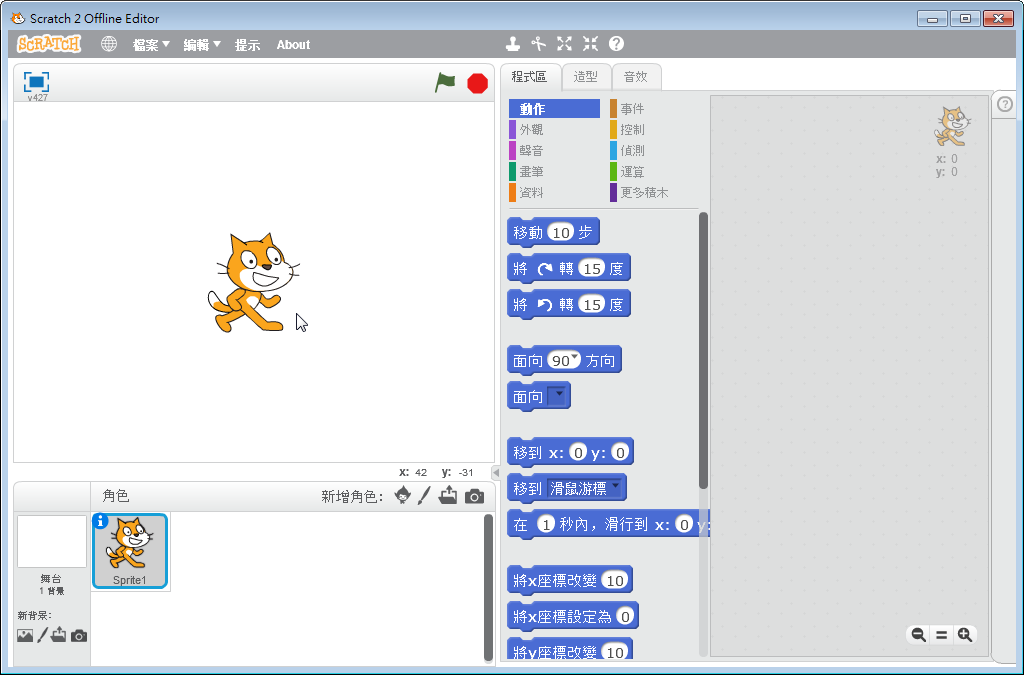
Task: Choose a backdrop from the library
Action: (x=25, y=635)
